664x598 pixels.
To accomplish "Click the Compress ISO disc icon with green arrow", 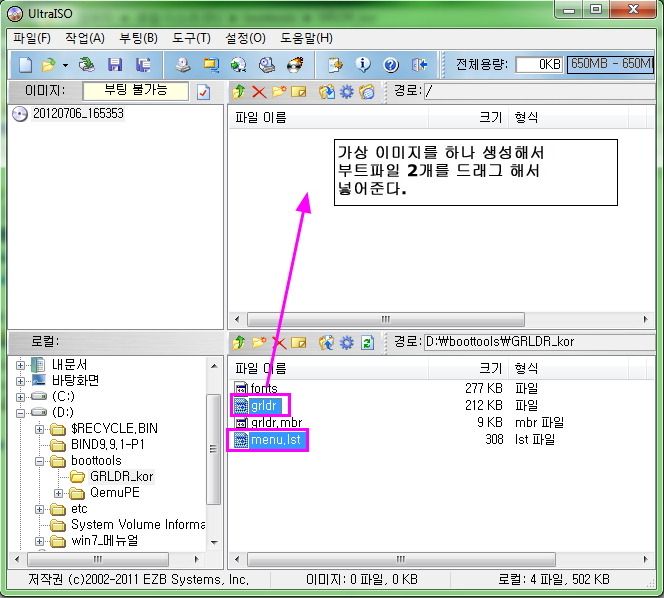I will pyautogui.click(x=238, y=65).
